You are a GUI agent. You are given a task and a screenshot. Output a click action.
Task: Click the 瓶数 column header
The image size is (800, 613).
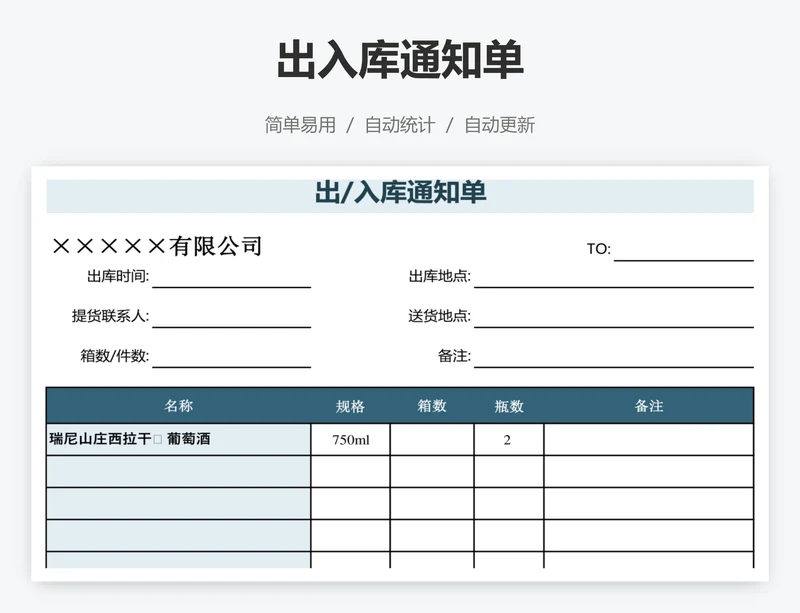point(509,406)
